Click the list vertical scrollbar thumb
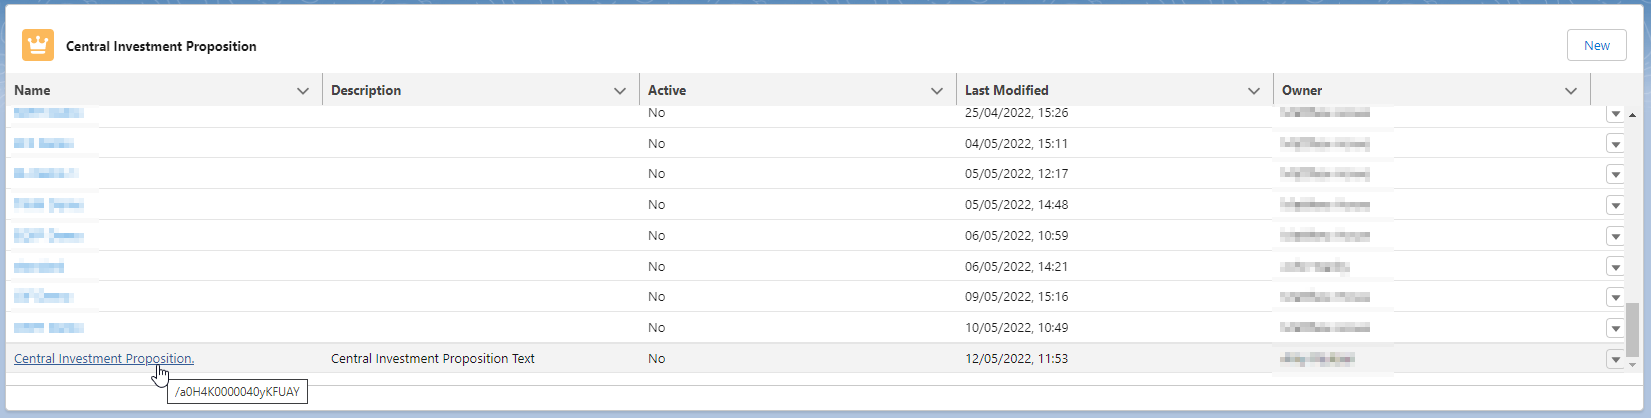1651x418 pixels. (x=1632, y=330)
